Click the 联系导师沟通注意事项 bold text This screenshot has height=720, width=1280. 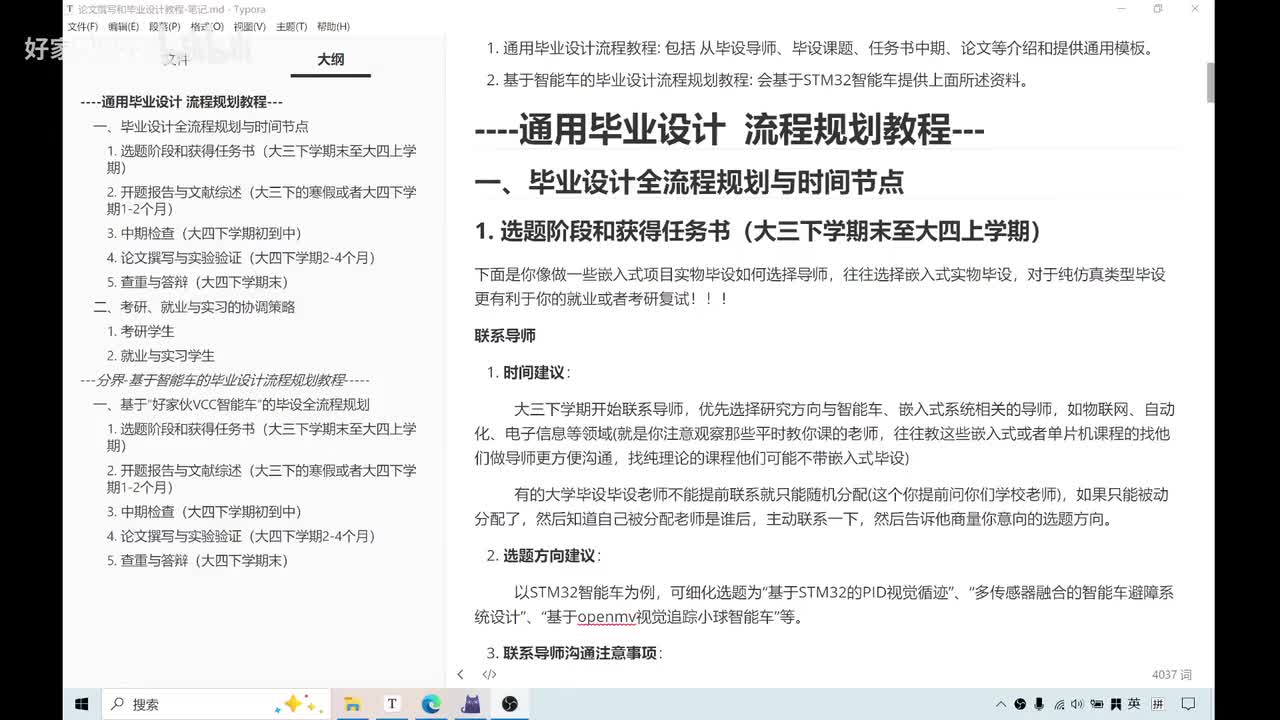point(580,653)
